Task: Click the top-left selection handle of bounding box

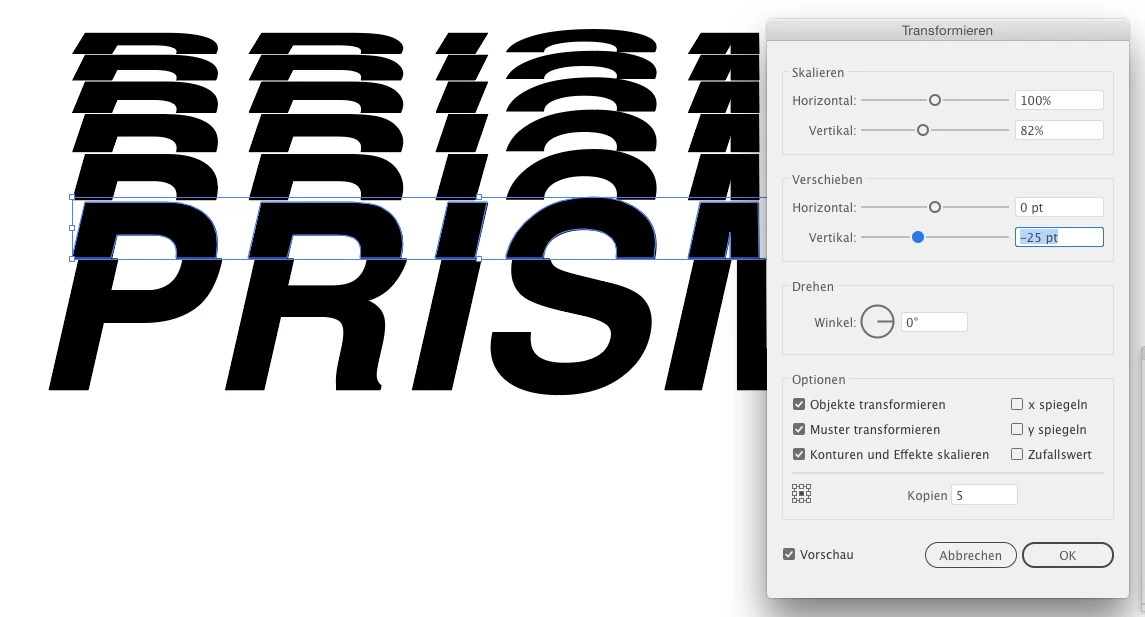Action: pyautogui.click(x=72, y=197)
